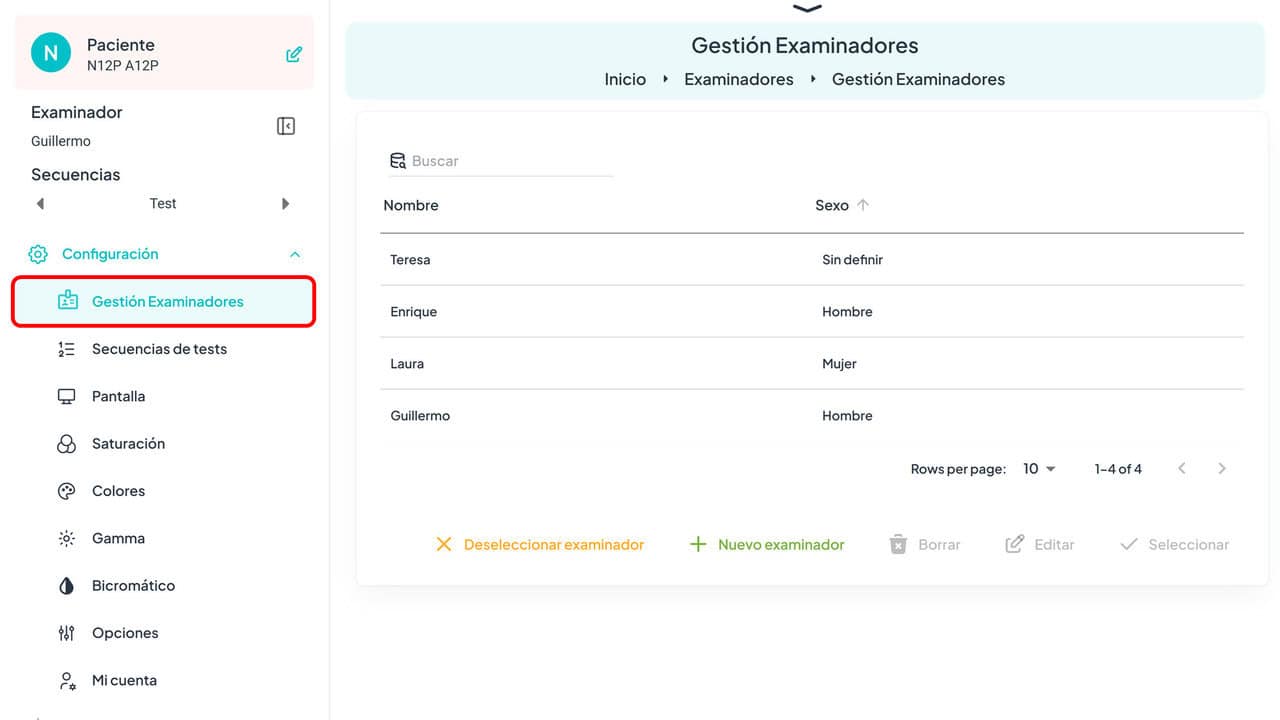Click the Saturación circles icon

[67, 444]
